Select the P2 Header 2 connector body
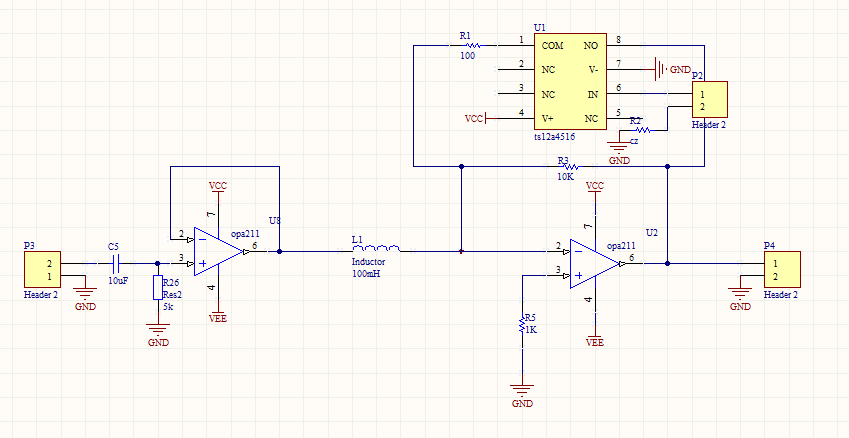This screenshot has width=849, height=438. click(710, 100)
